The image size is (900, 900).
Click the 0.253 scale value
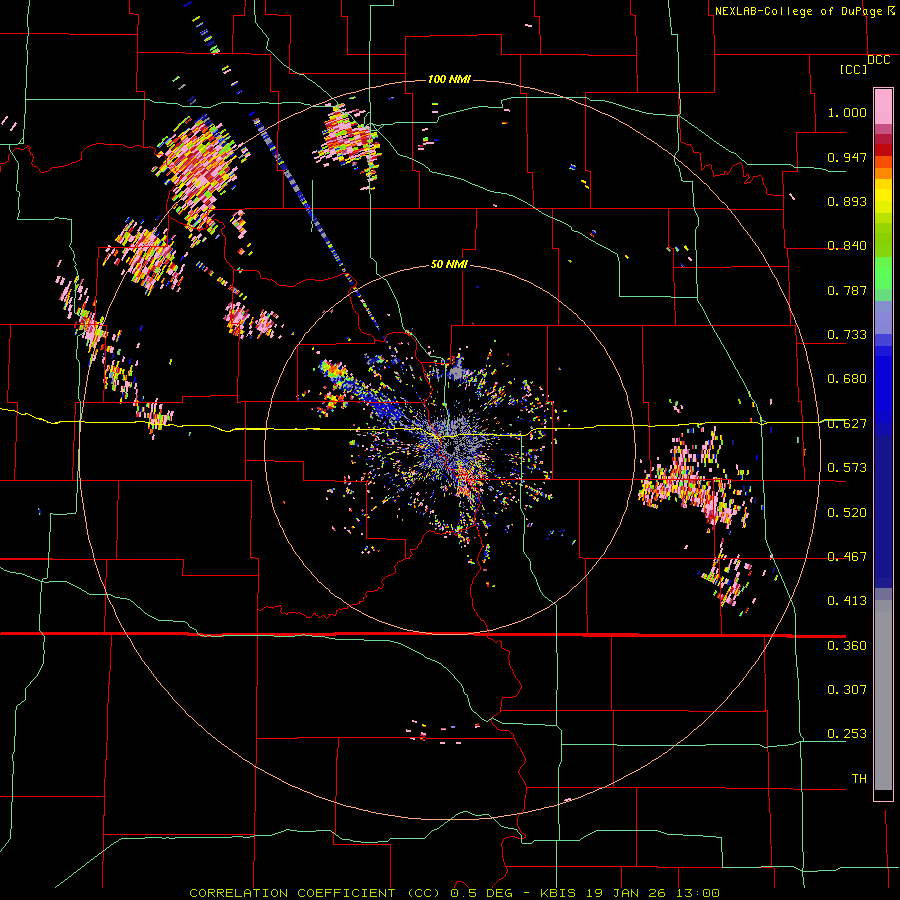tap(847, 734)
